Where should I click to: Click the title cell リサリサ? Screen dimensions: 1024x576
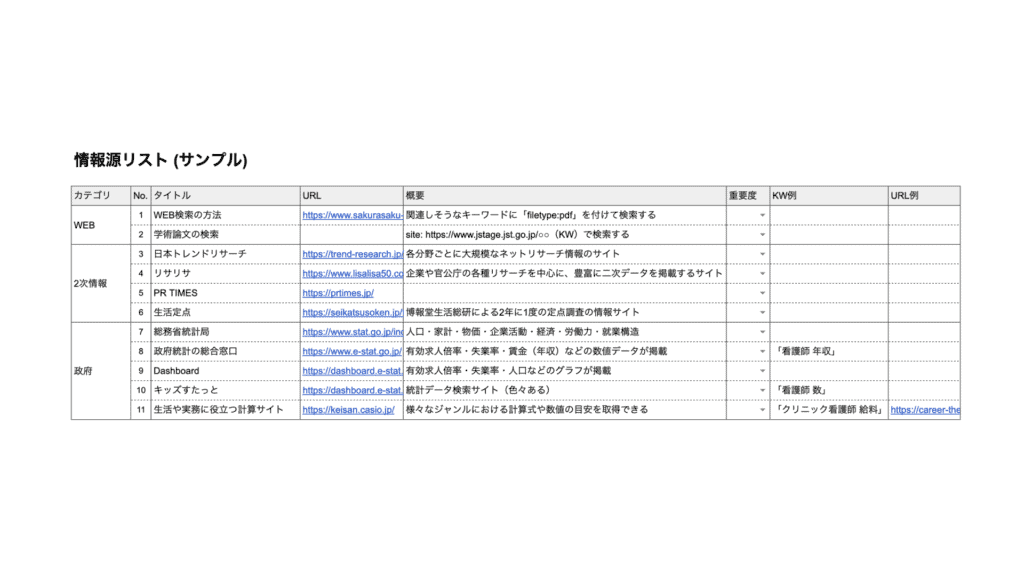click(x=225, y=274)
